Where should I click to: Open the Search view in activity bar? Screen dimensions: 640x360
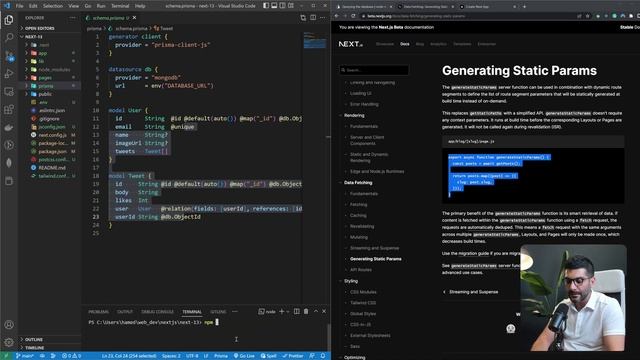click(9, 37)
